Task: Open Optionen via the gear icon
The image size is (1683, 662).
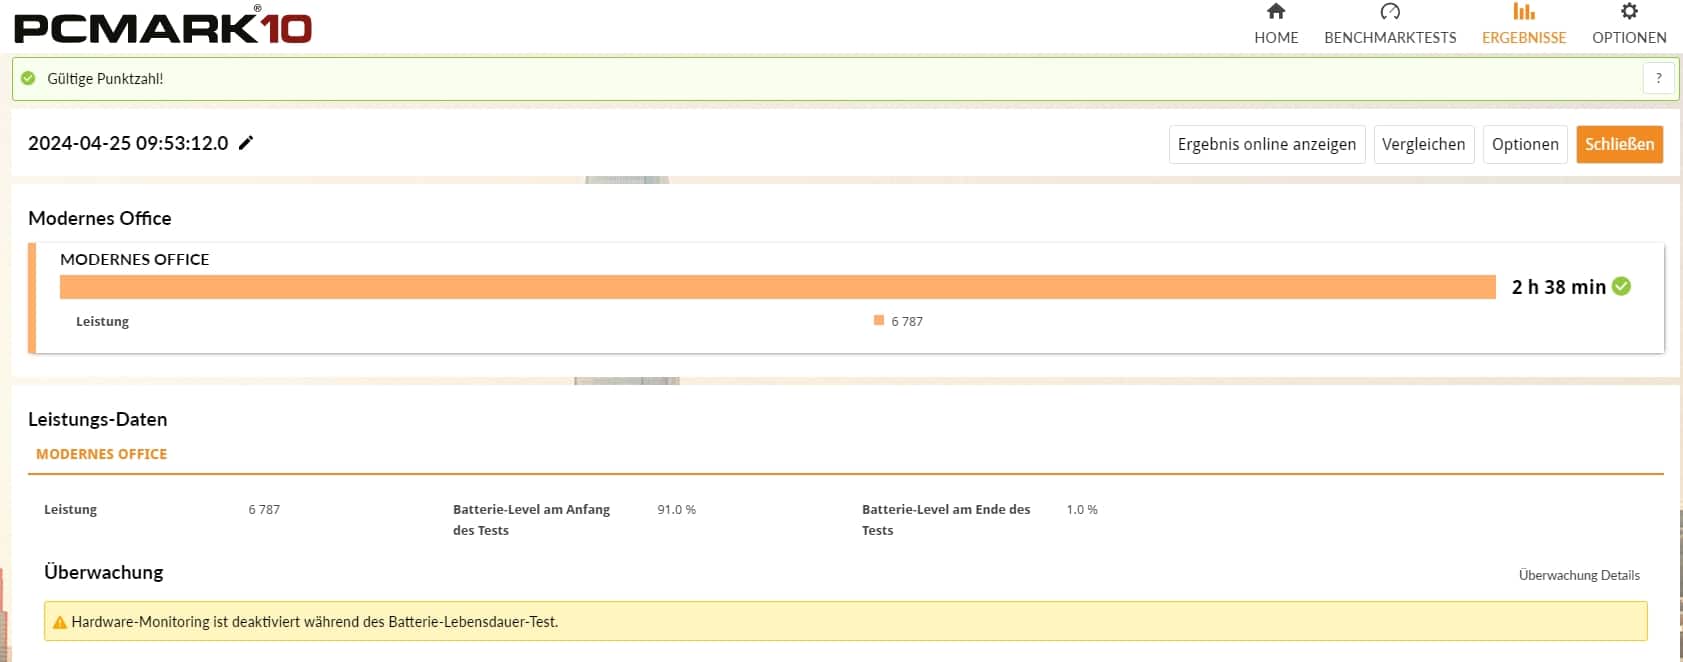Action: pos(1628,12)
